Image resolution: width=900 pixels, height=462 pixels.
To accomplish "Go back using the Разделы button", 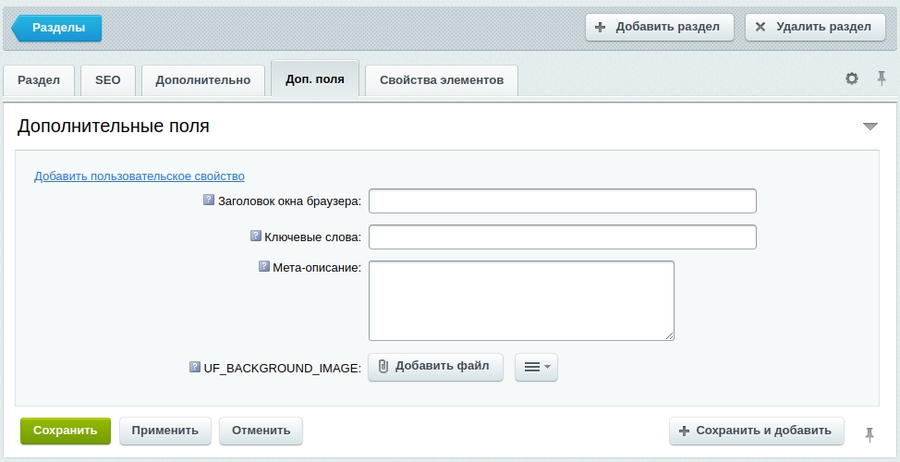I will coord(58,28).
